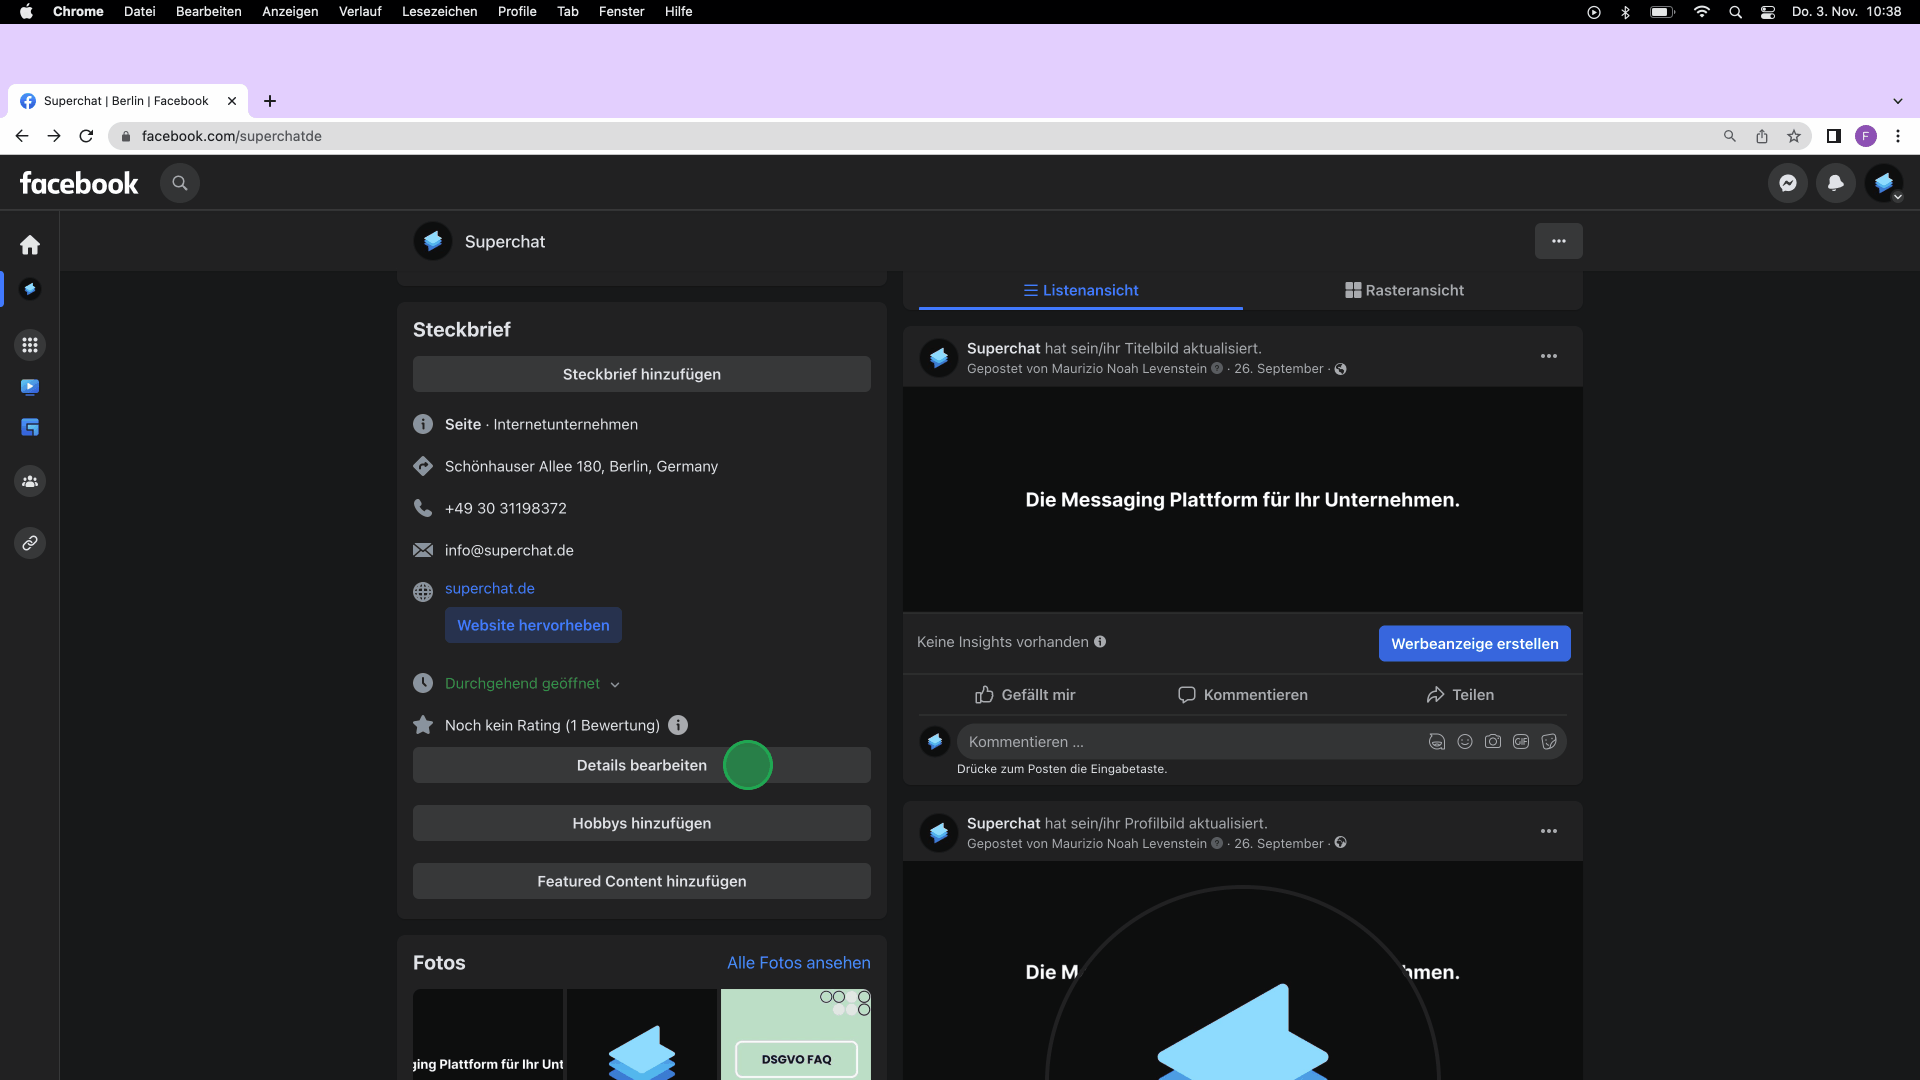Insert emoji in comment field
Image resolution: width=1920 pixels, height=1080 pixels.
[1464, 742]
